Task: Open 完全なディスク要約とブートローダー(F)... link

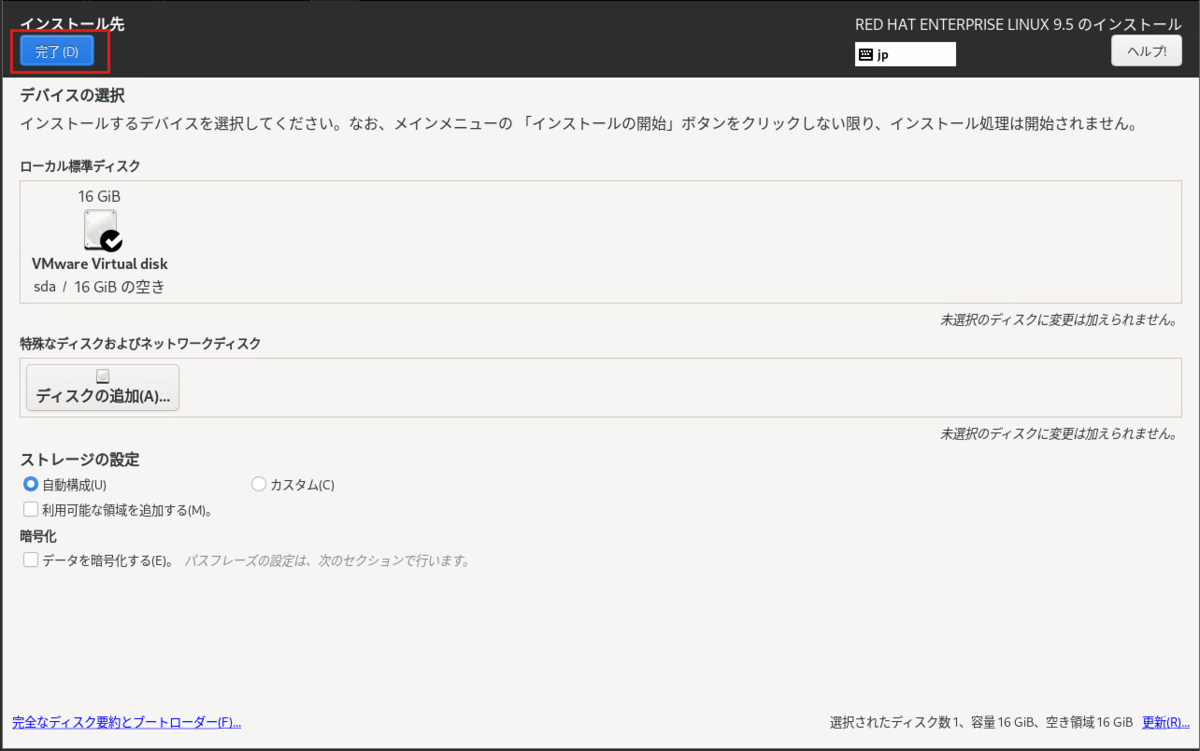Action: click(127, 722)
